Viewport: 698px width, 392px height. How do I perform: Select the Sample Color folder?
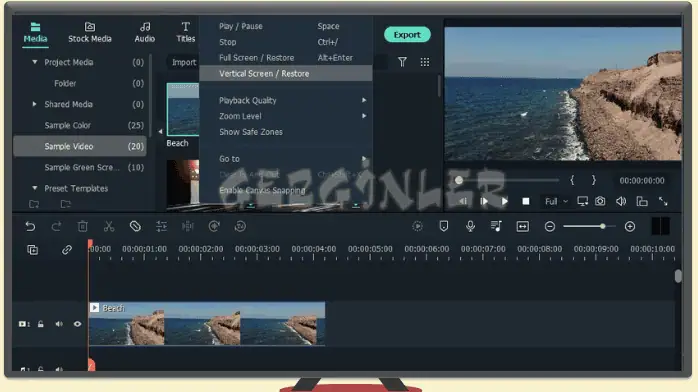coord(80,125)
